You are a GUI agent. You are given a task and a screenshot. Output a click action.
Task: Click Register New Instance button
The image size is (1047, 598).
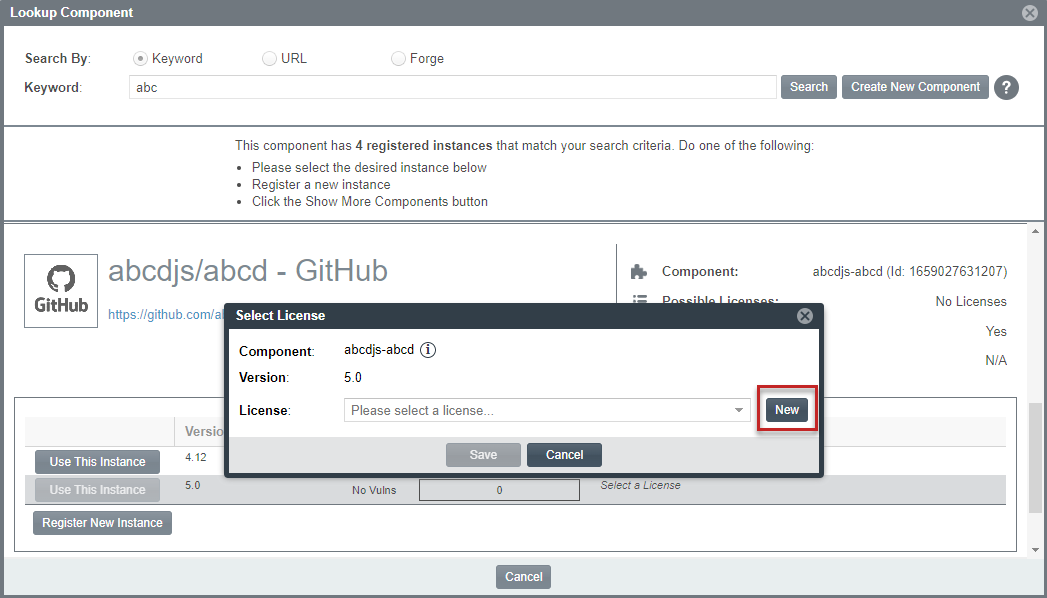coord(102,523)
